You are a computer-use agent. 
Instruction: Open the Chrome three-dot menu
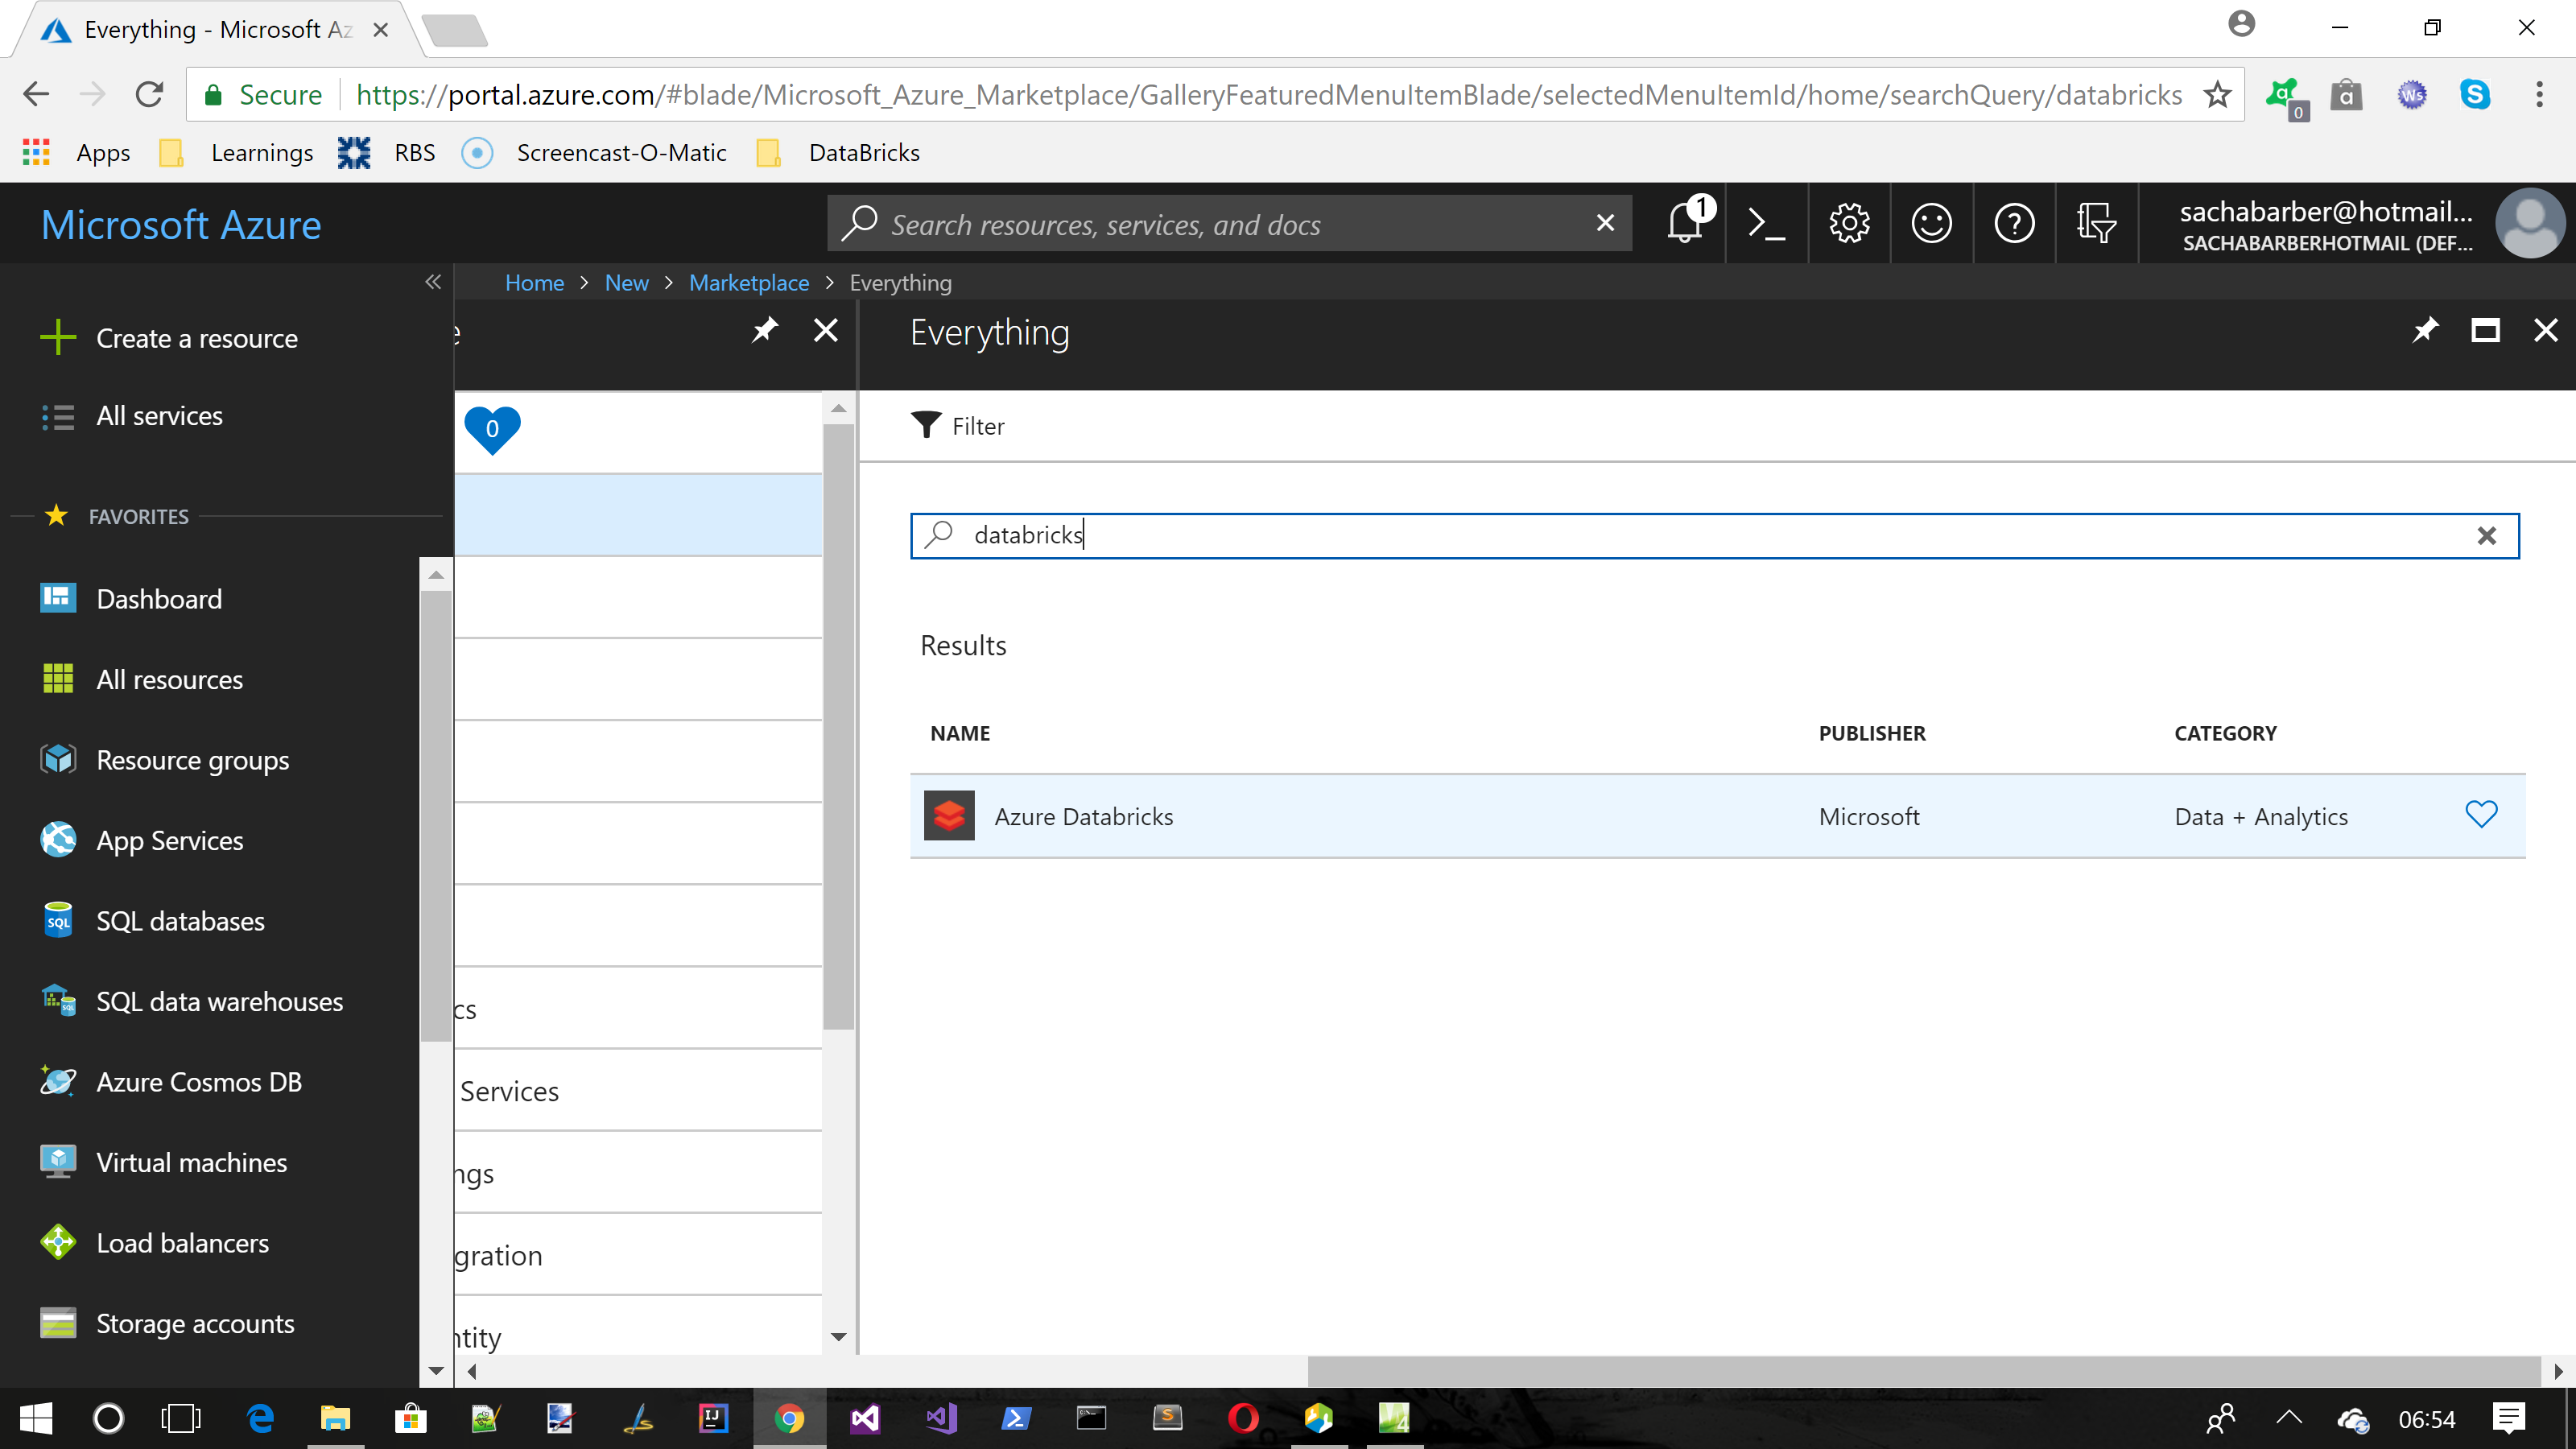click(2539, 95)
